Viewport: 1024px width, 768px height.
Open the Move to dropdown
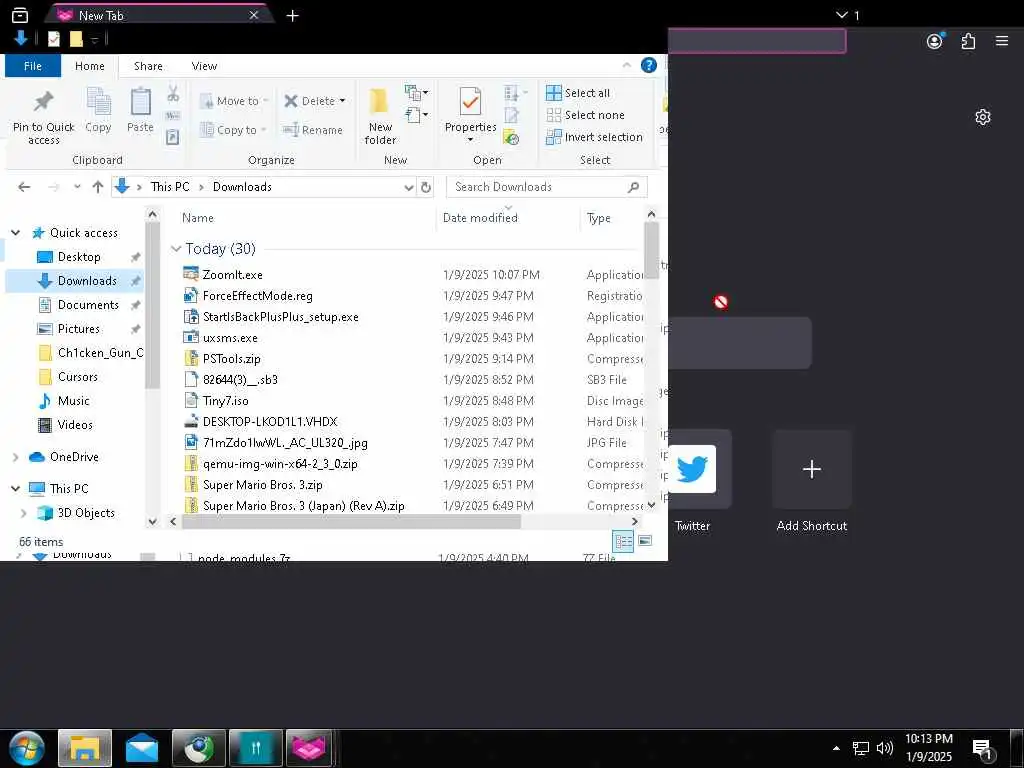click(x=264, y=101)
